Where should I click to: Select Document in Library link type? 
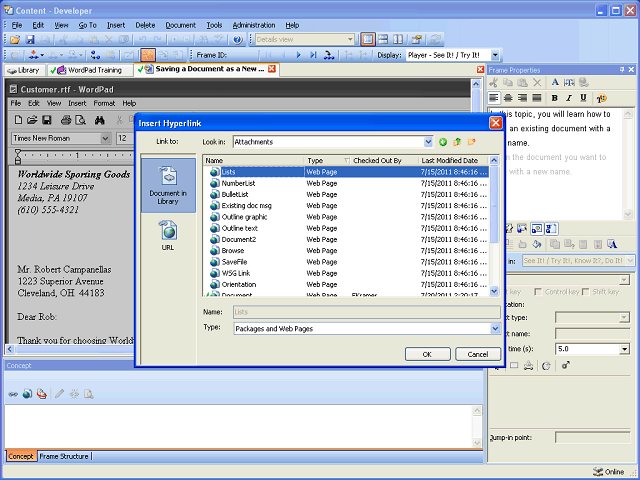(x=168, y=186)
